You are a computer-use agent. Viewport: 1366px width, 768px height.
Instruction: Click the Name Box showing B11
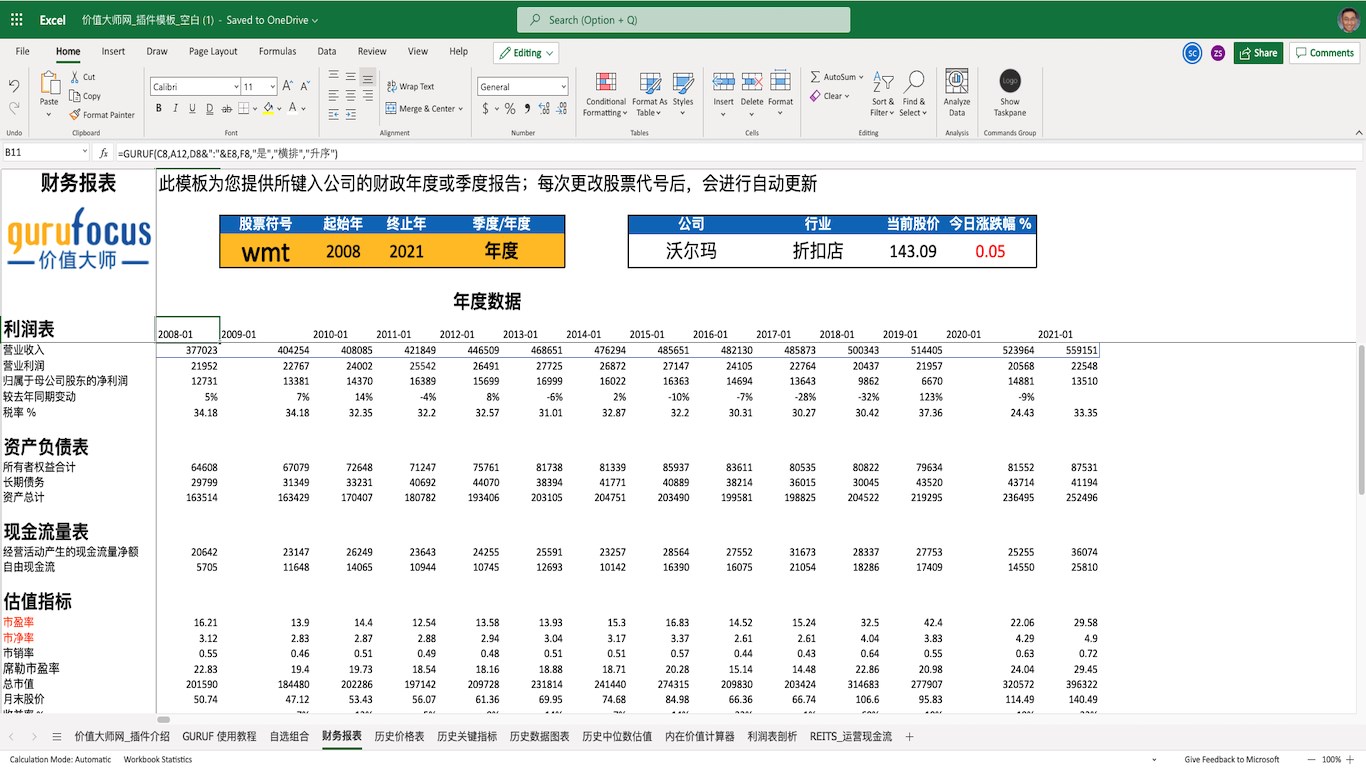coord(46,153)
